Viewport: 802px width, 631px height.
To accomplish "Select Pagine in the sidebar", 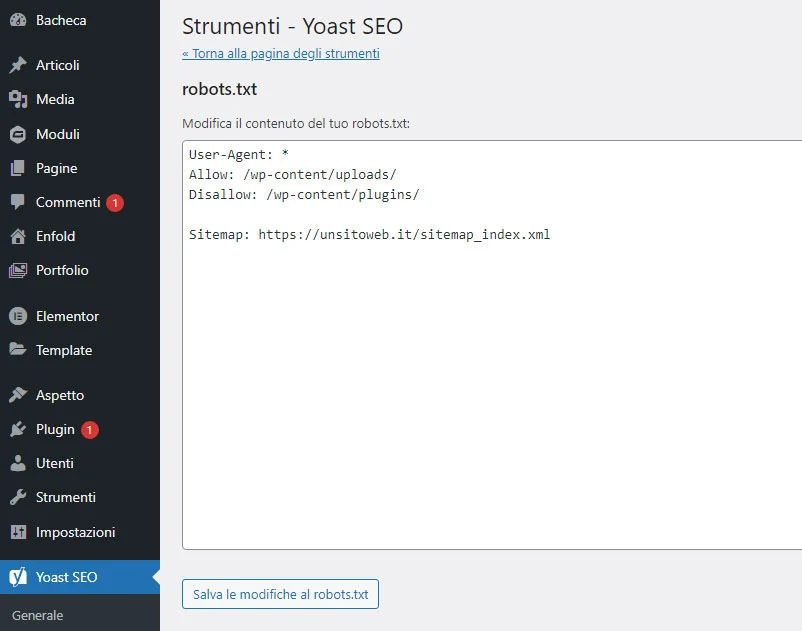I will coord(56,168).
